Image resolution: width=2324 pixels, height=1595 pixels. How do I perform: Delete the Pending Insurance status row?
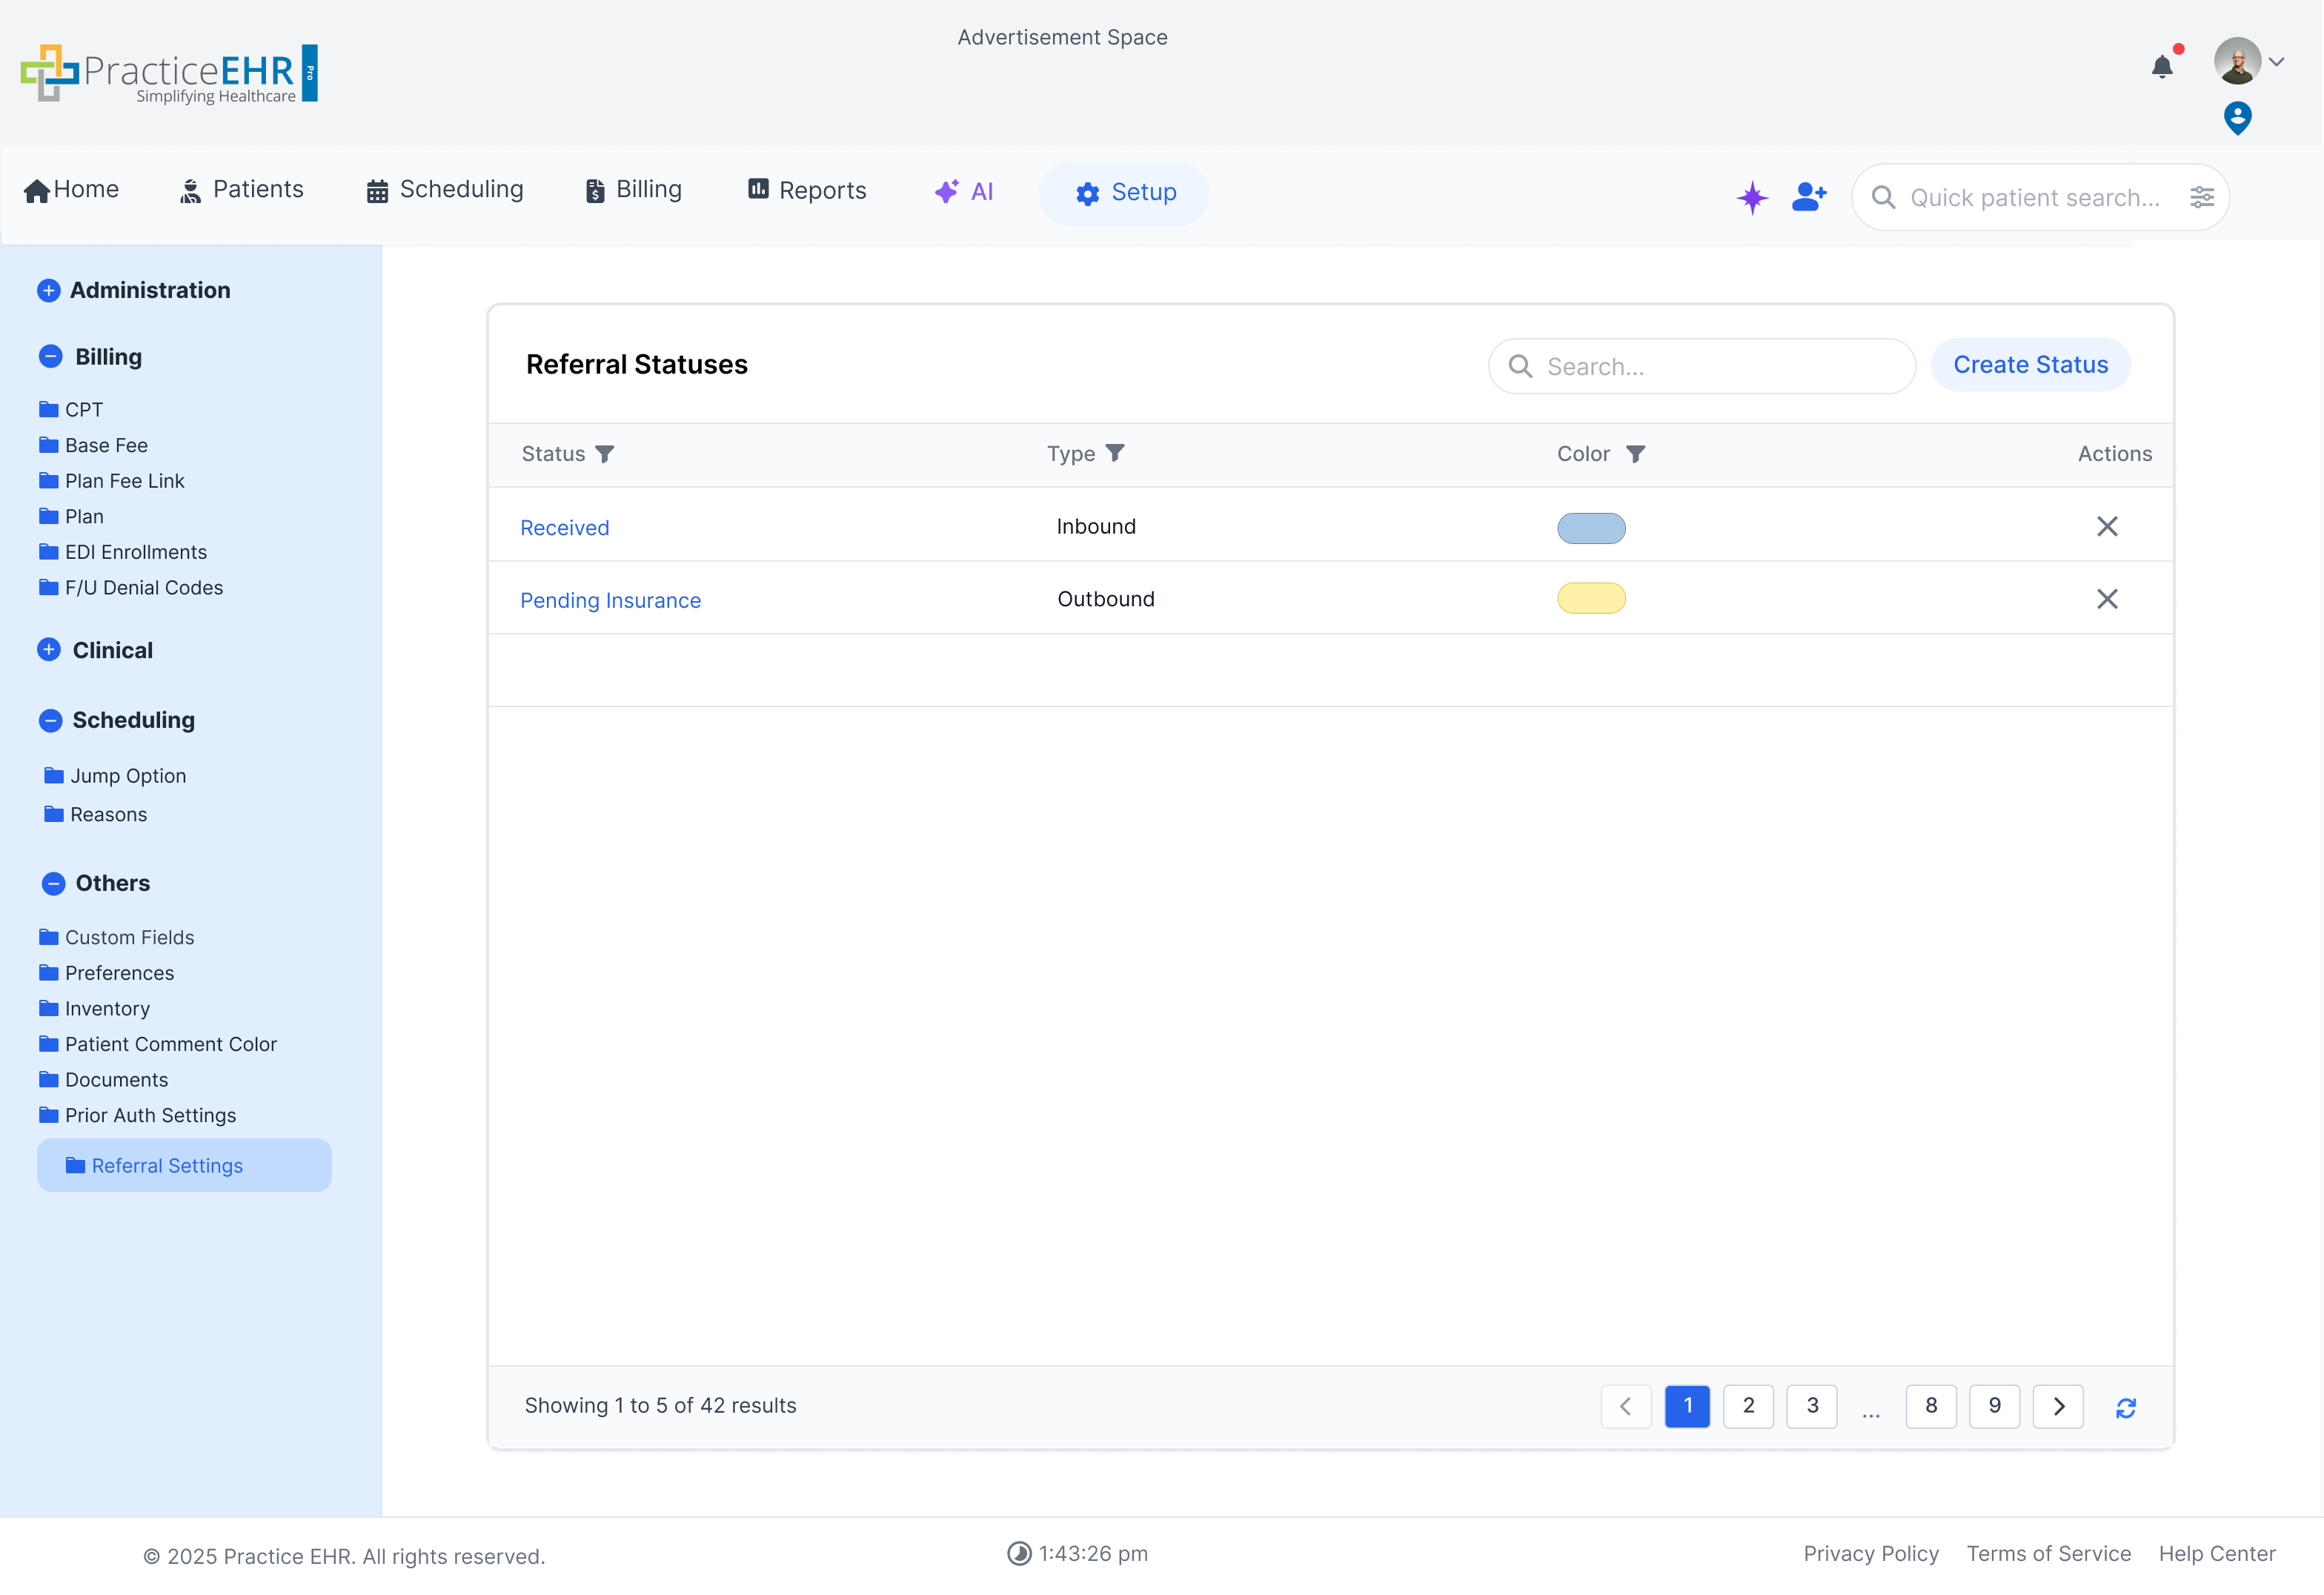(x=2108, y=598)
